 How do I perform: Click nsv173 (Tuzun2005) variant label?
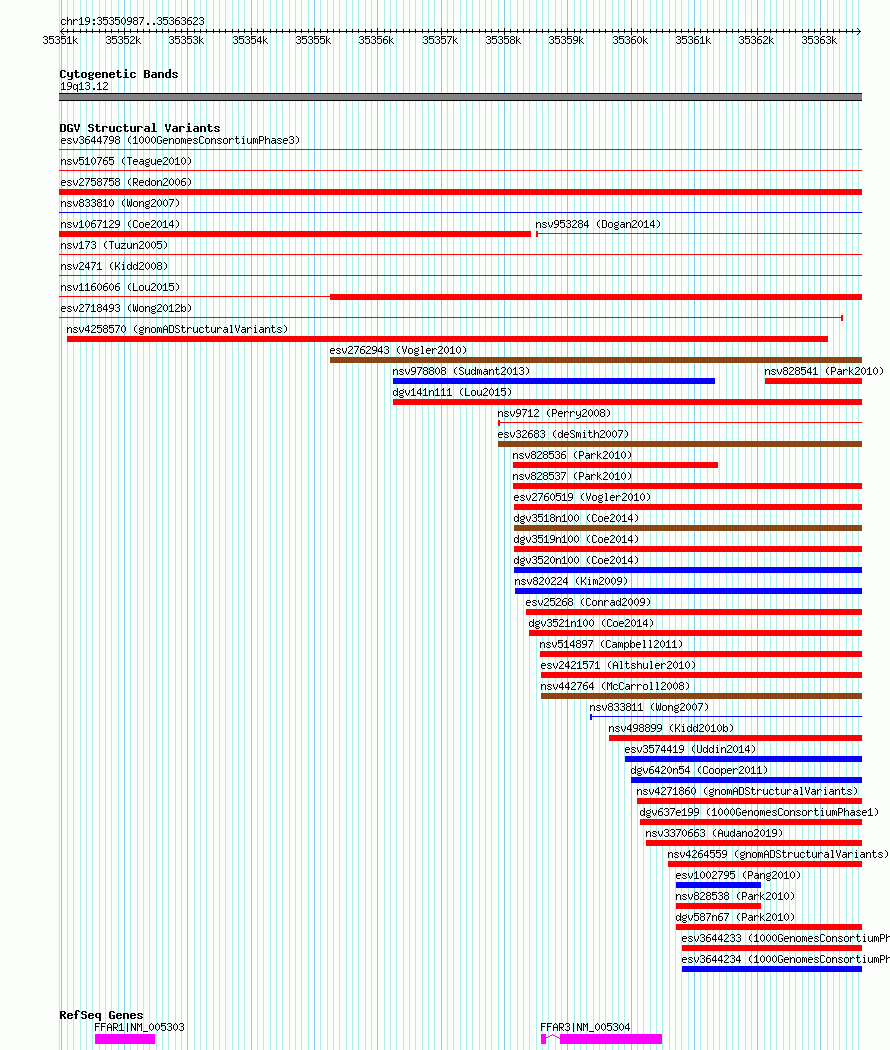[x=114, y=246]
